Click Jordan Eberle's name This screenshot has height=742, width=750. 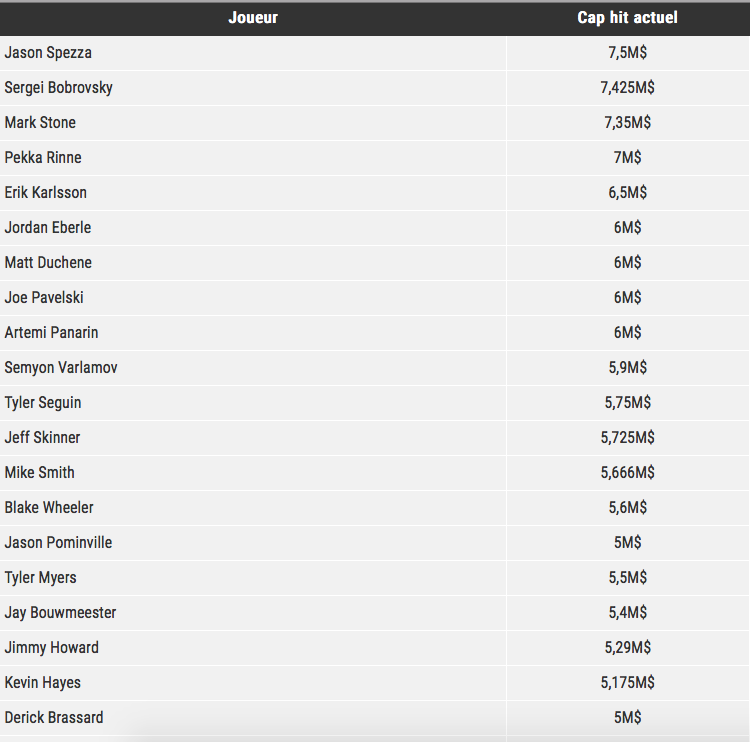coord(48,227)
